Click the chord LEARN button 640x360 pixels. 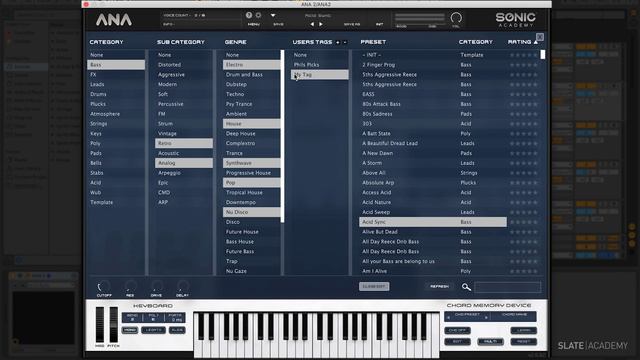[x=523, y=330]
